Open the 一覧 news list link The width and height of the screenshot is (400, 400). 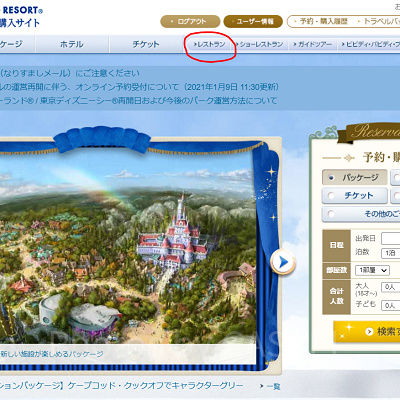[x=270, y=386]
